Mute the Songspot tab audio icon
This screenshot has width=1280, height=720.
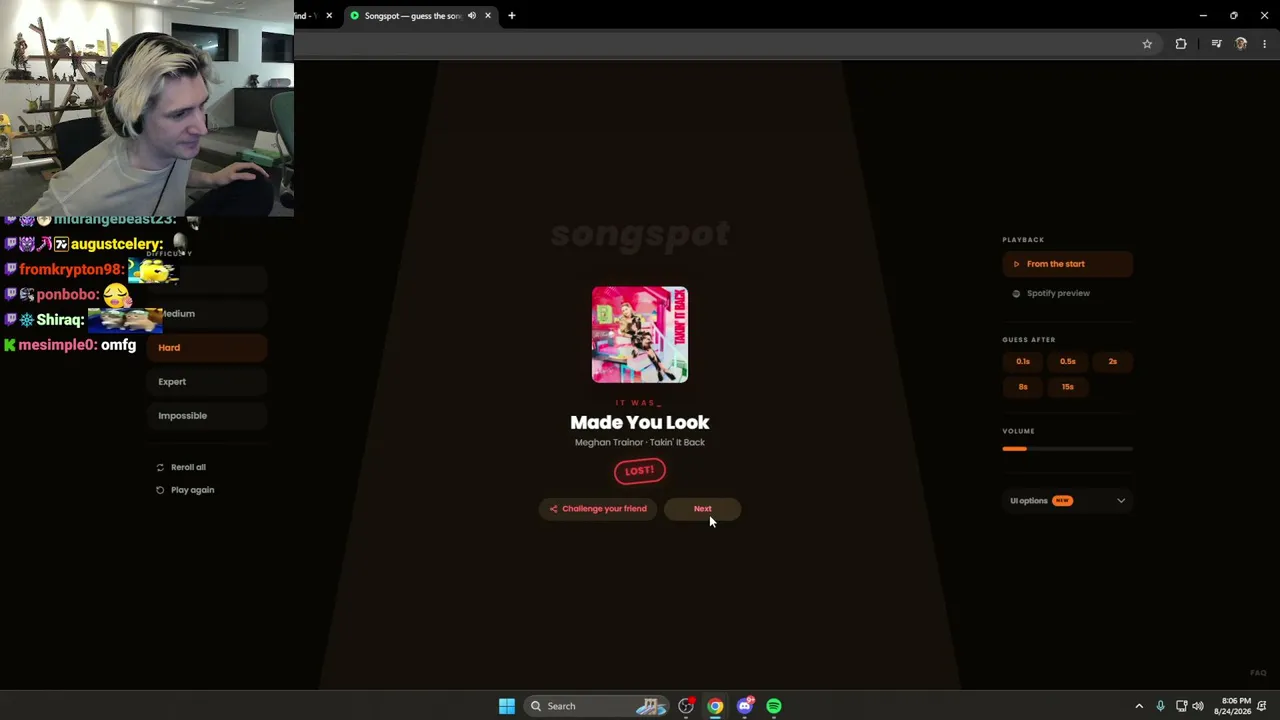coord(471,16)
